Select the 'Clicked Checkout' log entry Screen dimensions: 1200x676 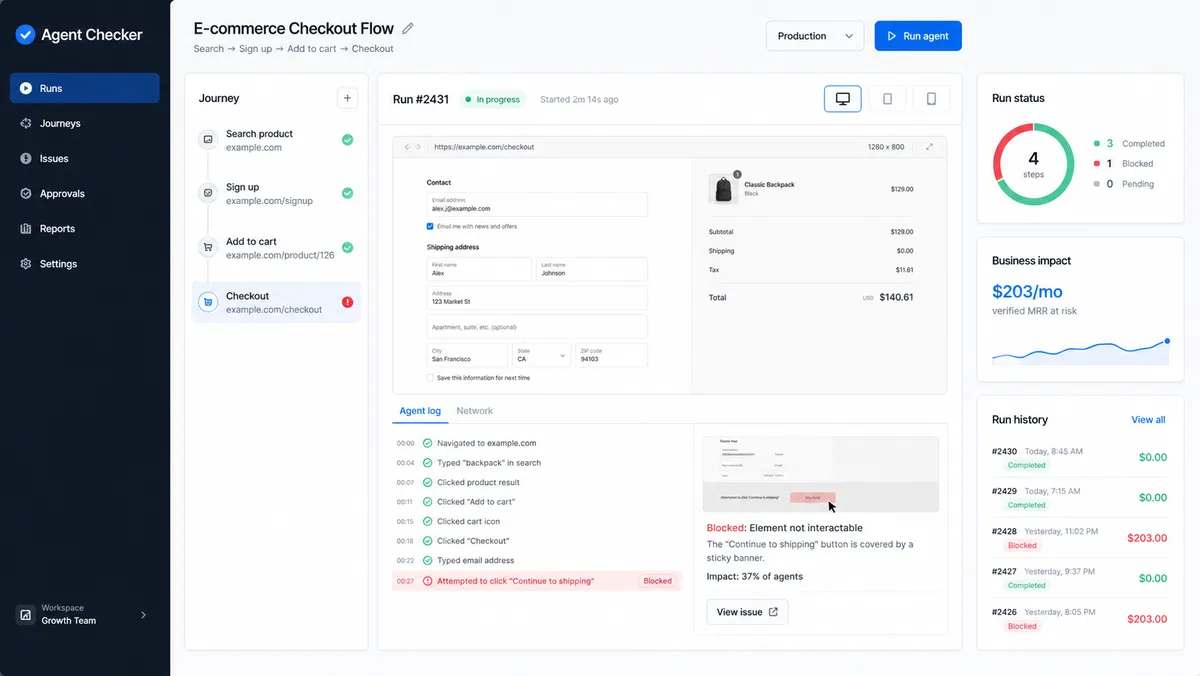(537, 541)
